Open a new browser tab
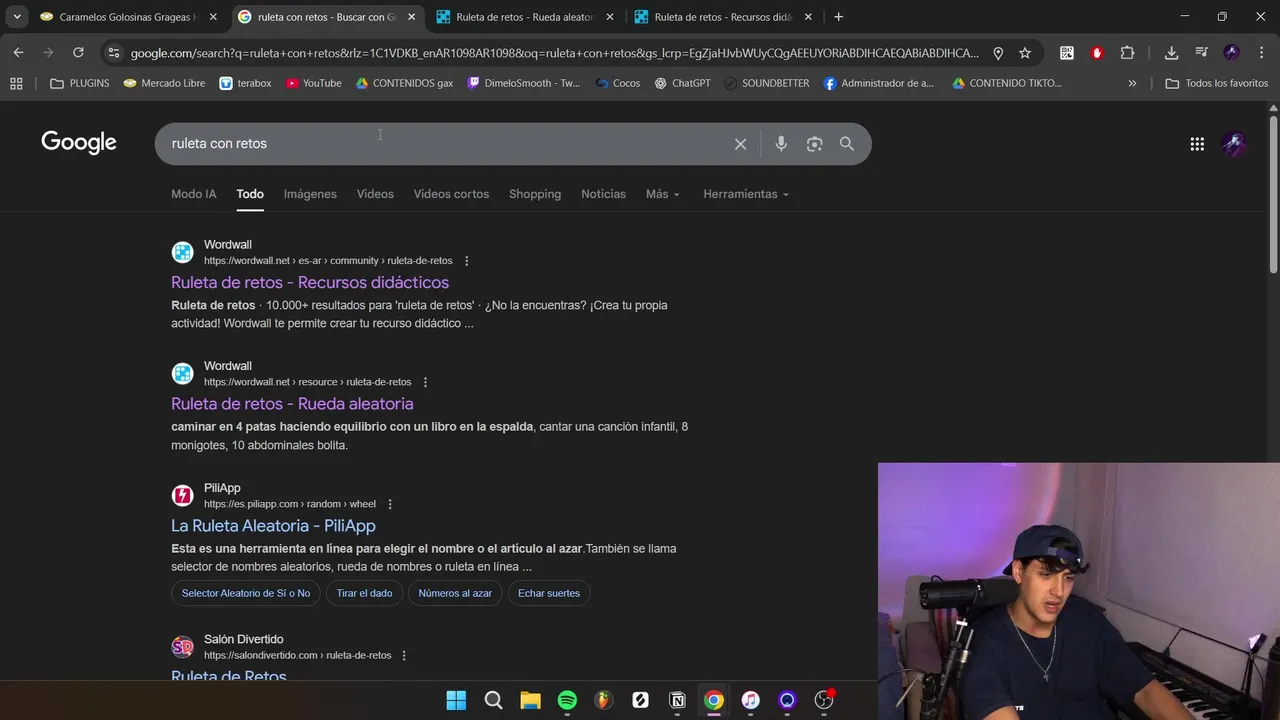1280x720 pixels. pos(838,17)
